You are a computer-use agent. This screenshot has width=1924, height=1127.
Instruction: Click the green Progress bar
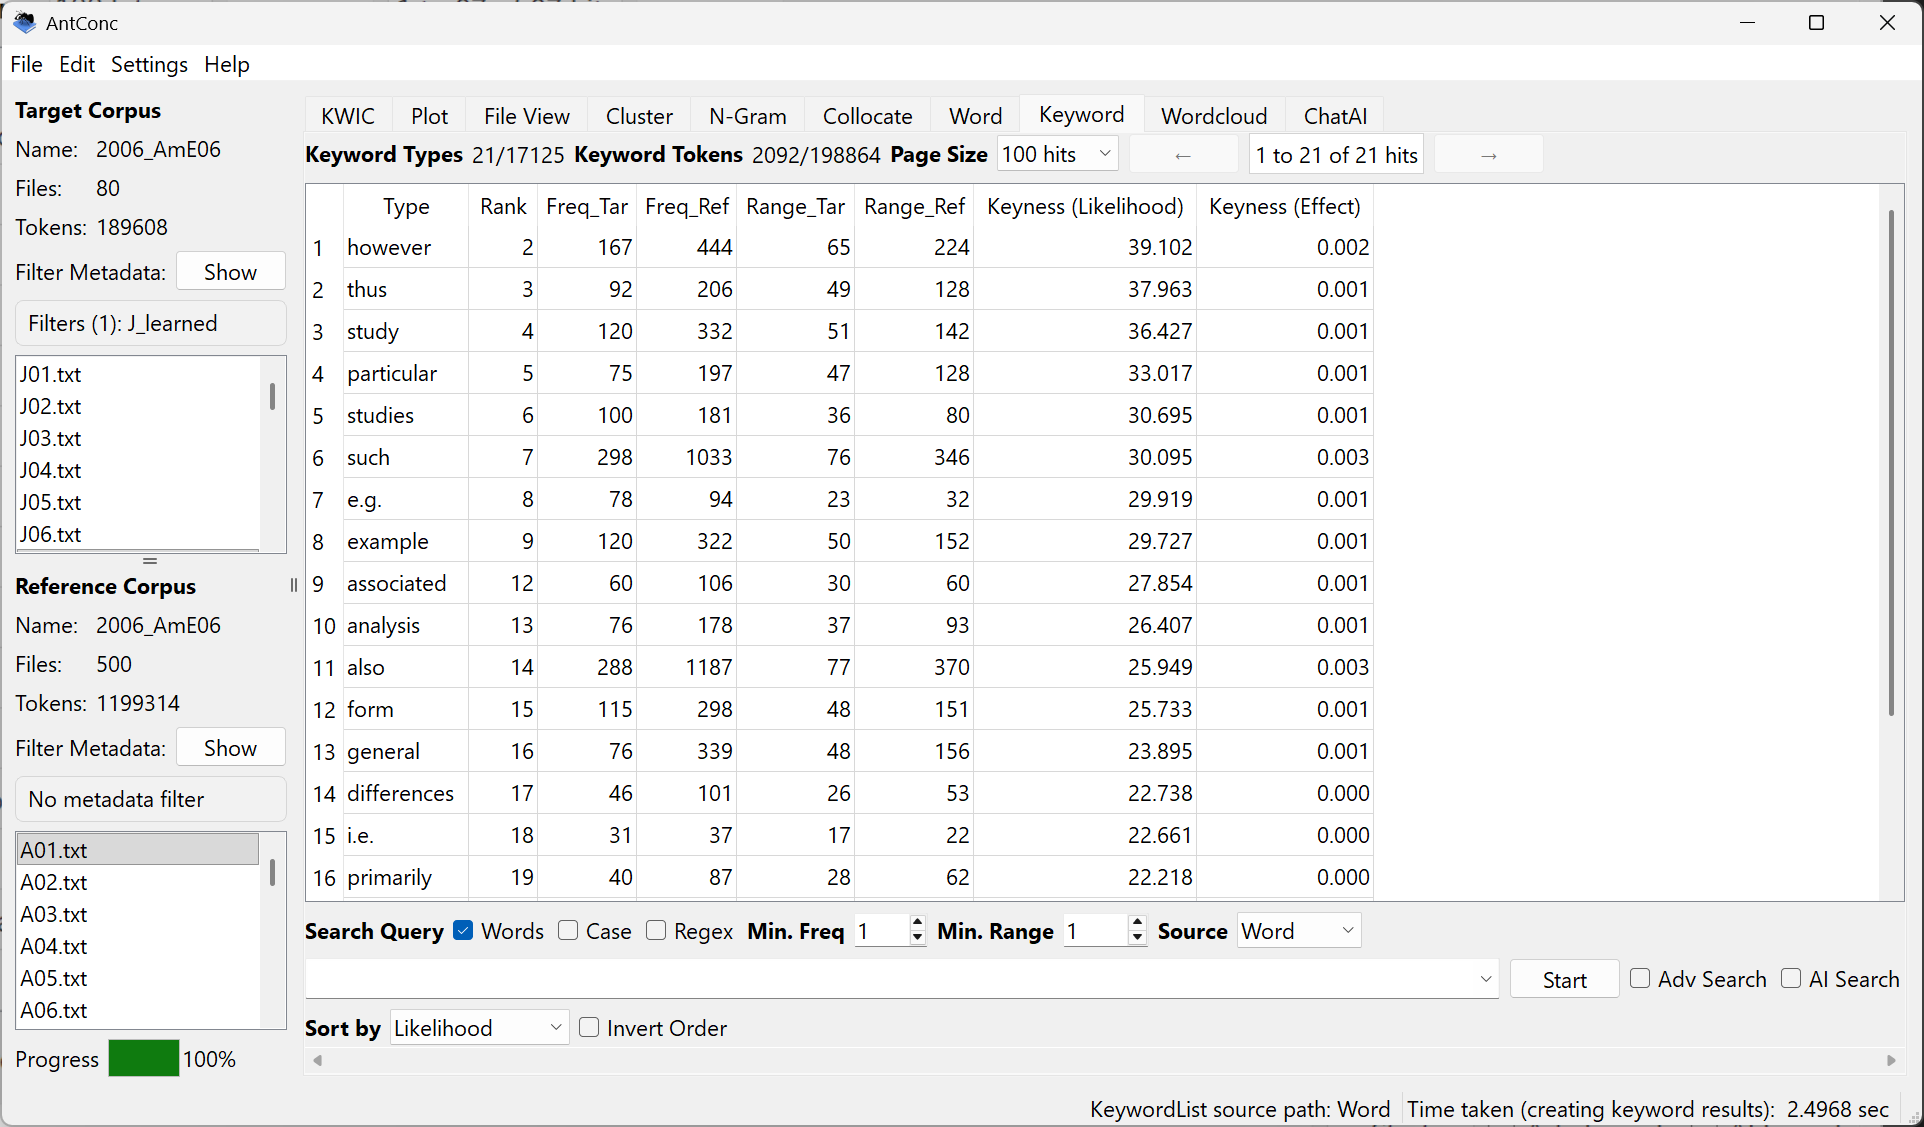[143, 1059]
